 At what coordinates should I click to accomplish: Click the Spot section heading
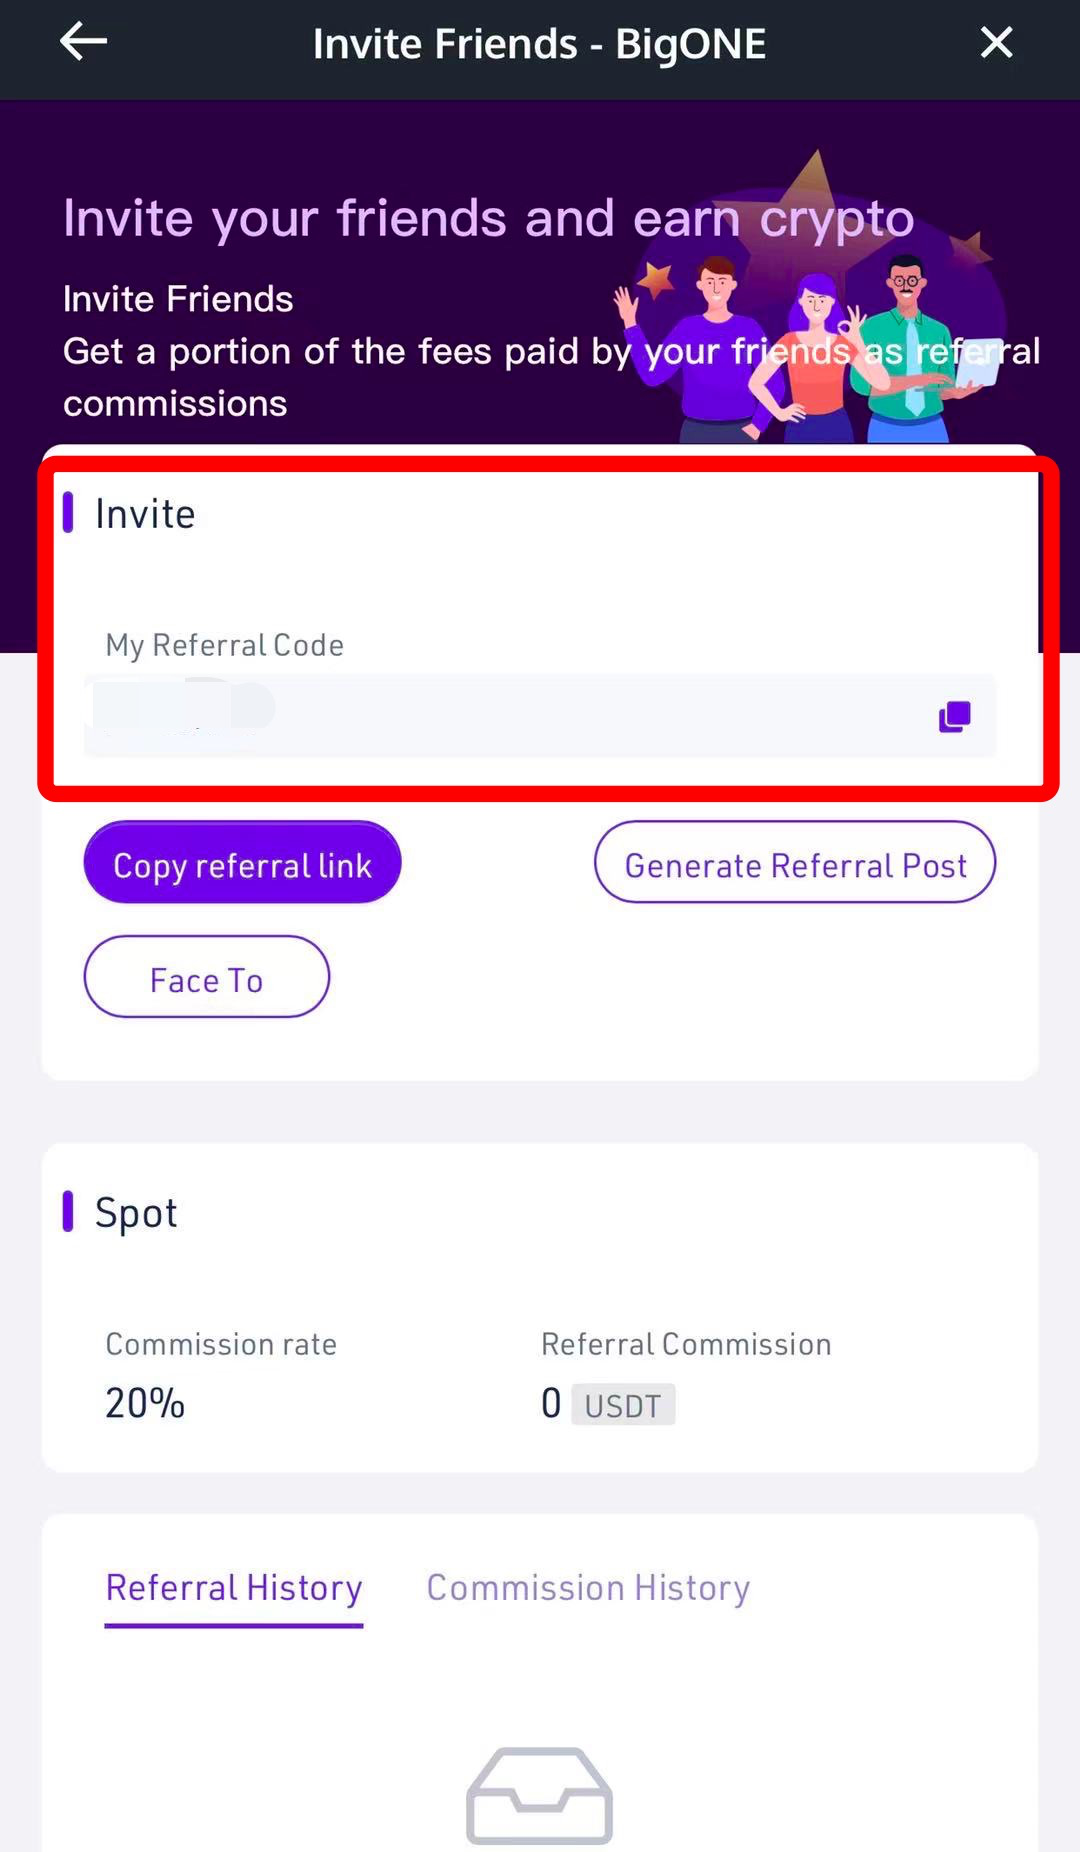coord(136,1213)
